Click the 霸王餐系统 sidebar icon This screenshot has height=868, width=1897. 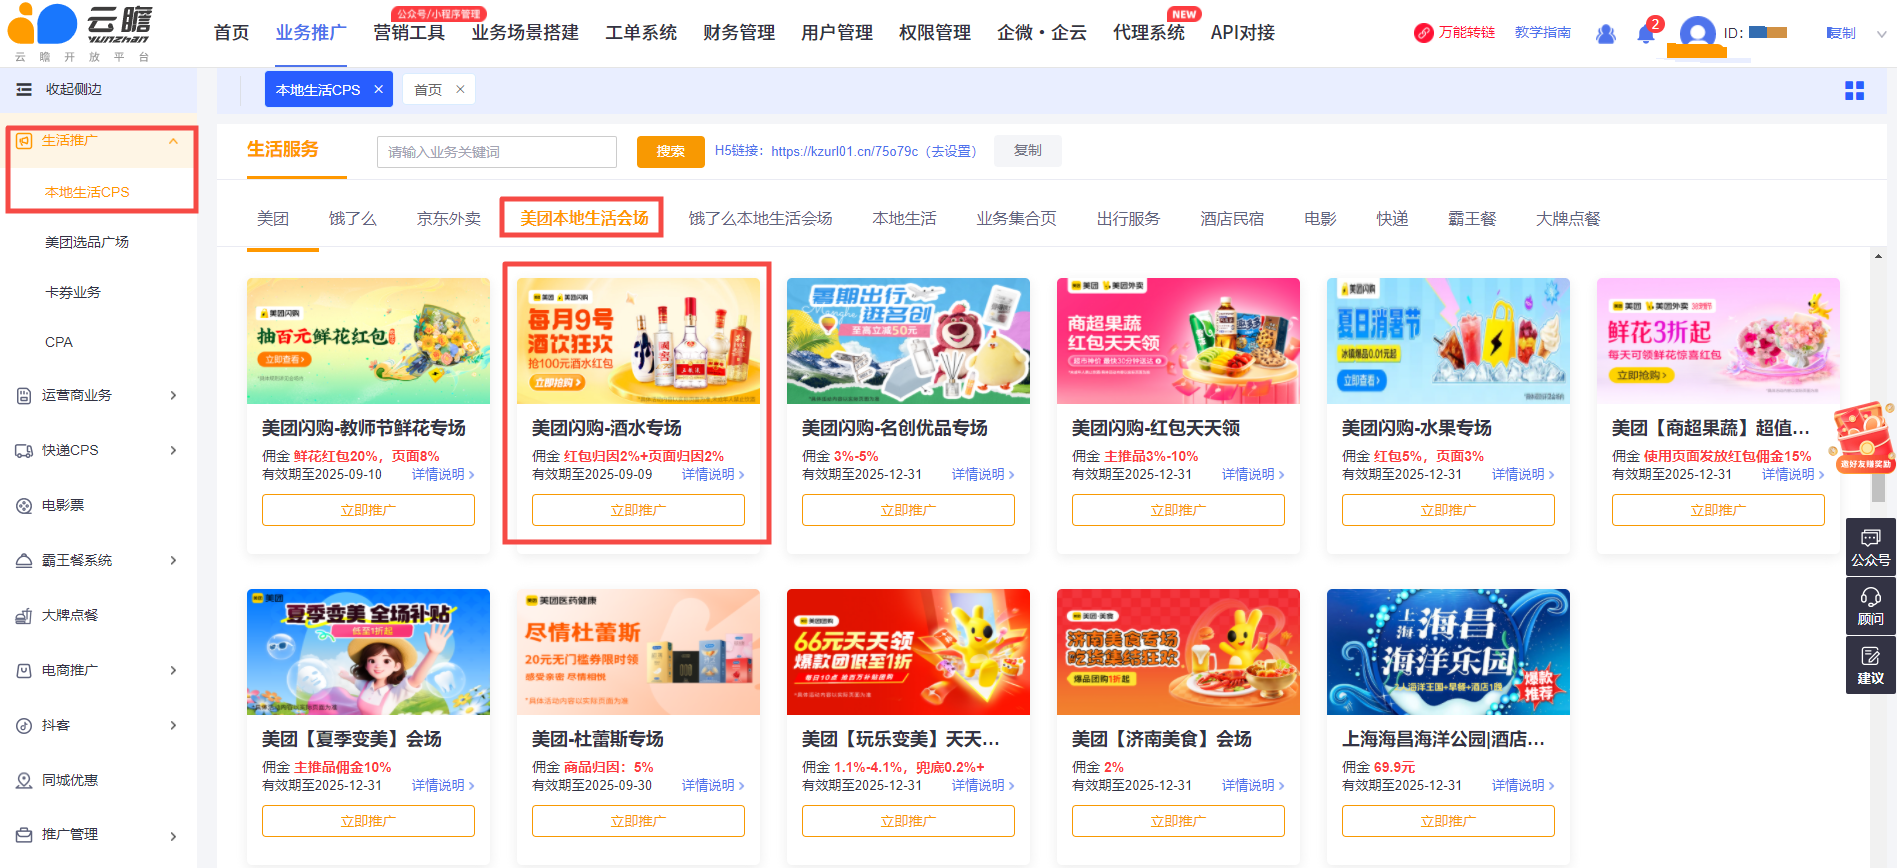tap(24, 560)
